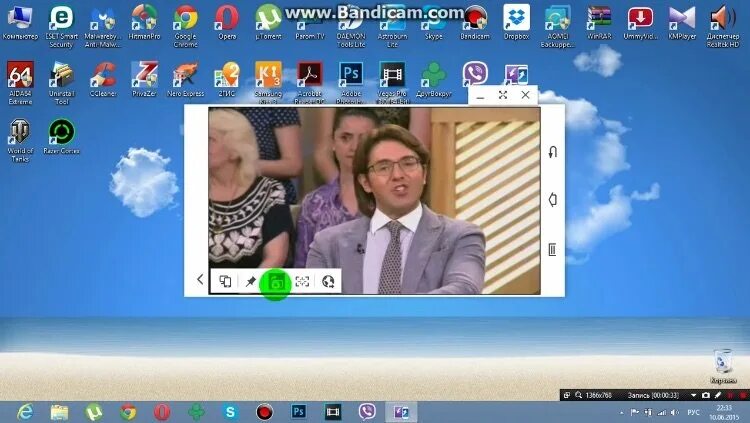Take a snapshot with the Bandicam camera icon
750x423 pixels.
point(706,395)
